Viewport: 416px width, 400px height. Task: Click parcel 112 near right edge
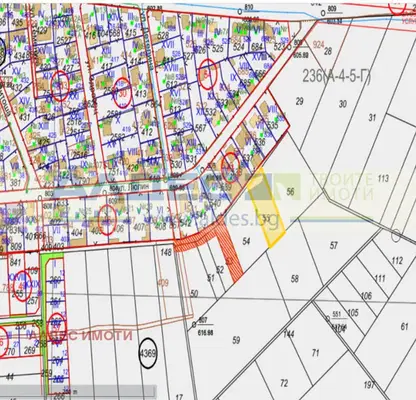coord(397,261)
